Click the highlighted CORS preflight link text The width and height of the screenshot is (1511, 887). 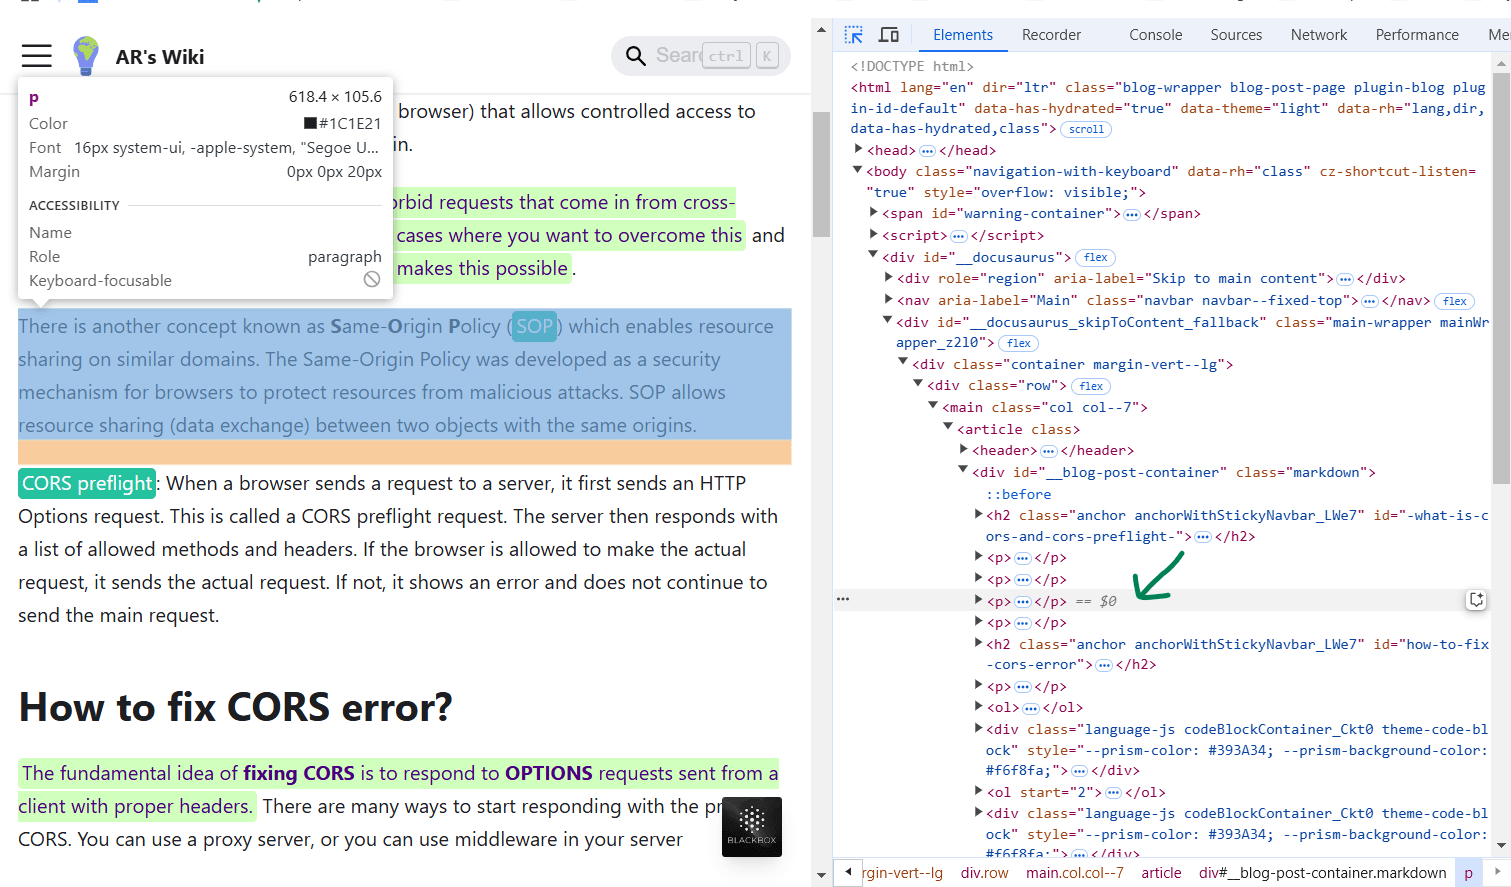tap(86, 483)
